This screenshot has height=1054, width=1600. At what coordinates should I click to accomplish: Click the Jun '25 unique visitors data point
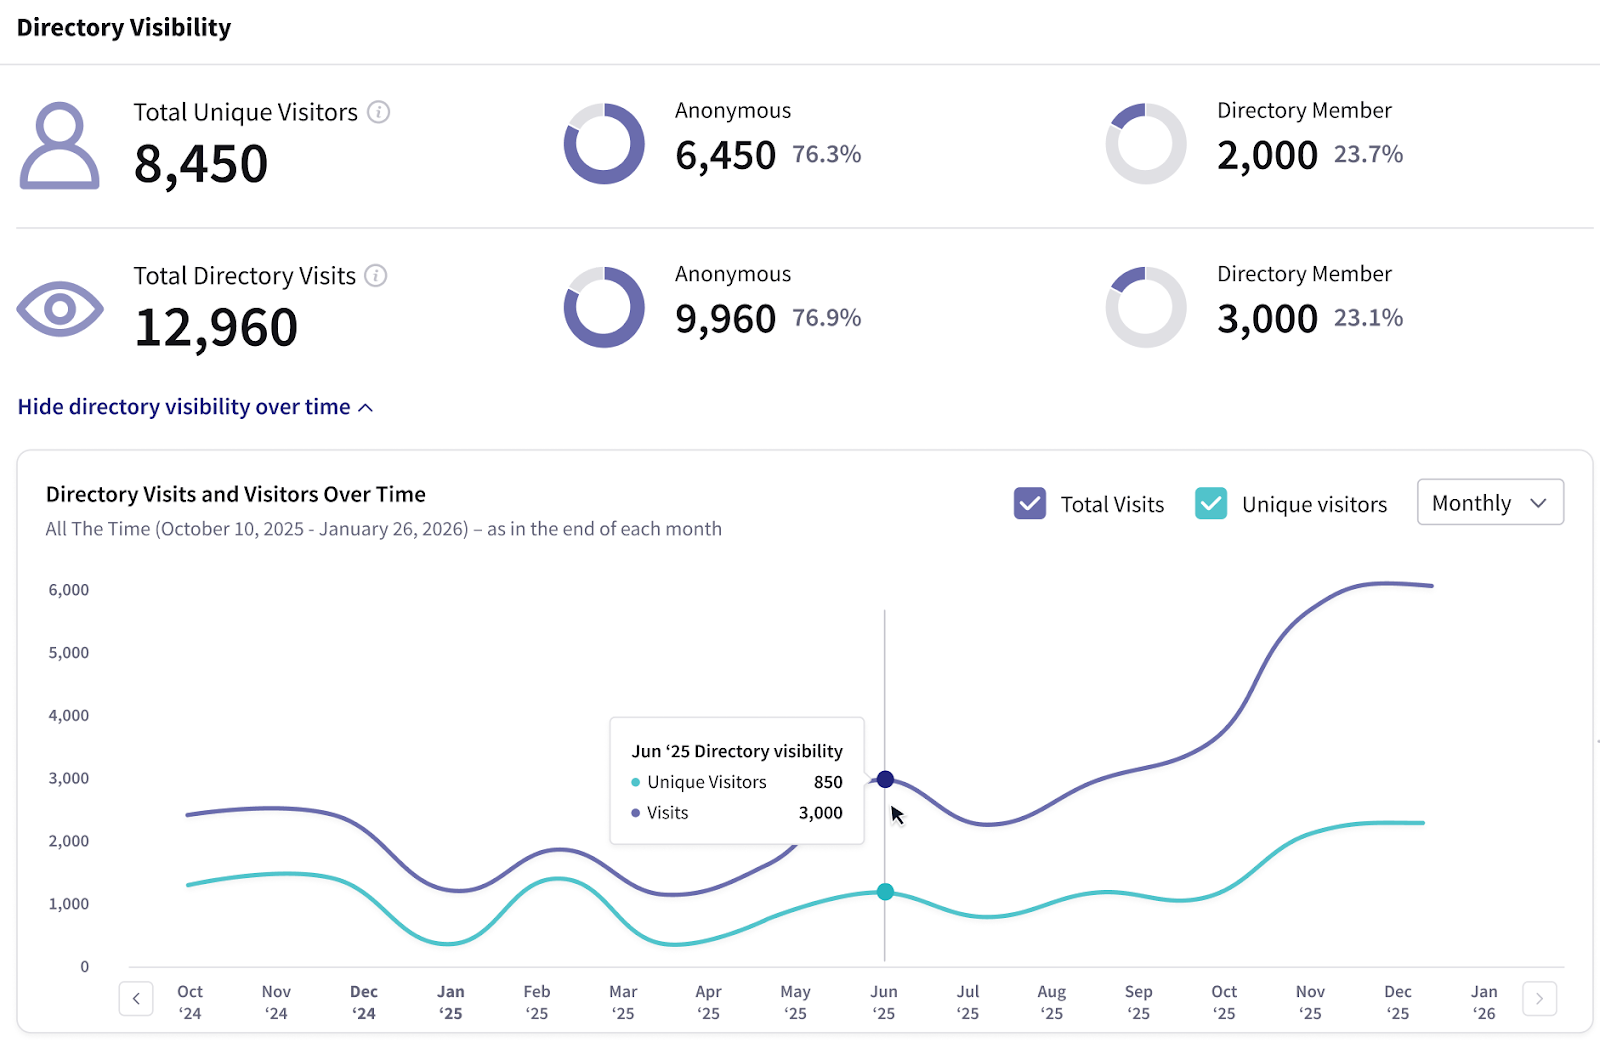[x=885, y=892]
